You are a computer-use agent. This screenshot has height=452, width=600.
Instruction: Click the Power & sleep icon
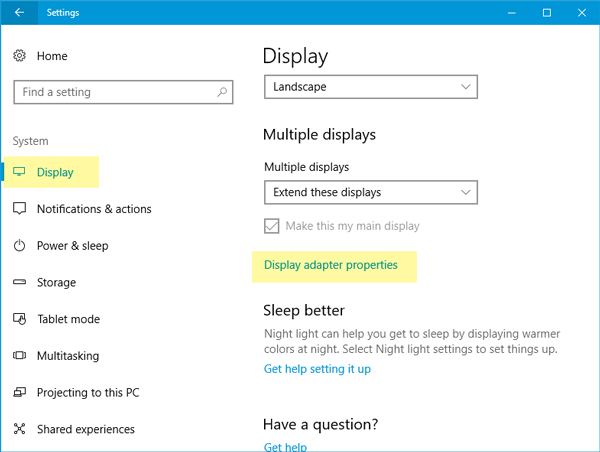point(19,245)
